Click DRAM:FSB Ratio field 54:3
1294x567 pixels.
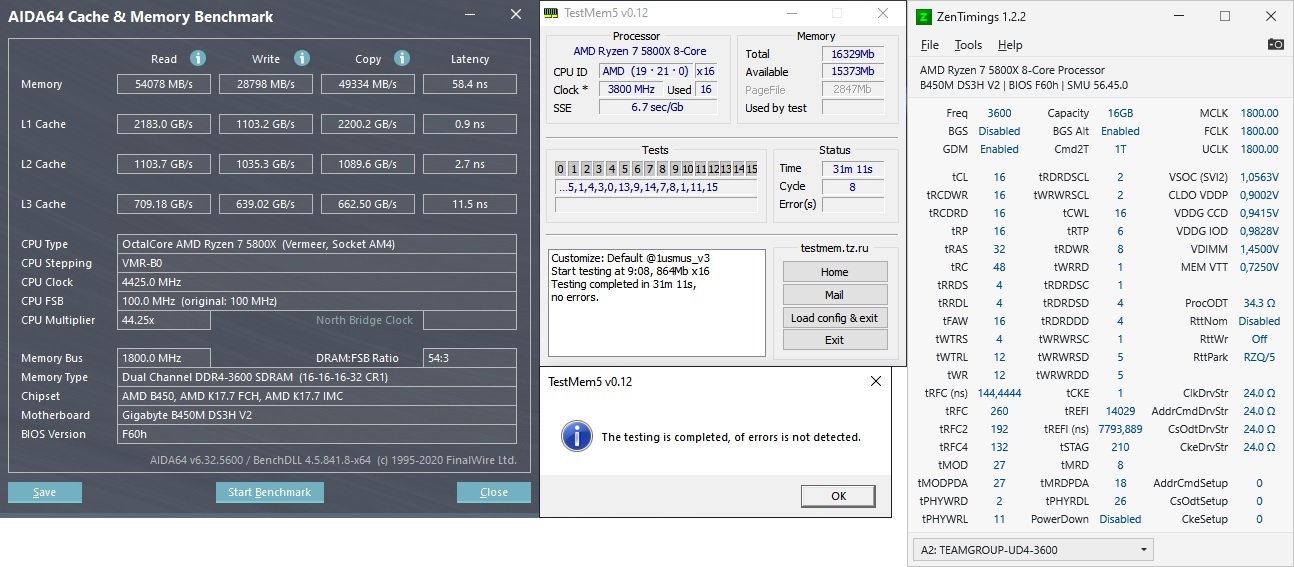point(470,358)
